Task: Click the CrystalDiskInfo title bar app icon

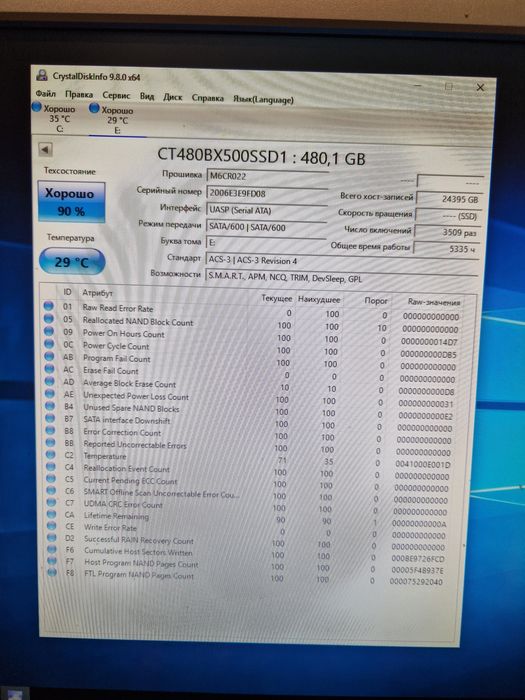Action: (42, 75)
